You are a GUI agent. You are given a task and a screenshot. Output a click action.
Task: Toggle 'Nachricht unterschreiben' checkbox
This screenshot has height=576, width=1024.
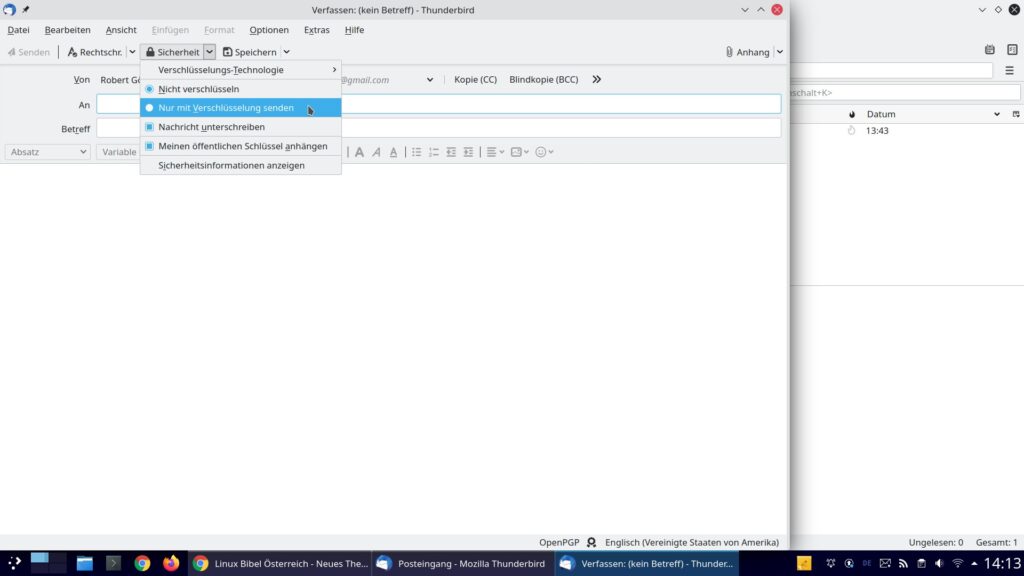click(240, 127)
